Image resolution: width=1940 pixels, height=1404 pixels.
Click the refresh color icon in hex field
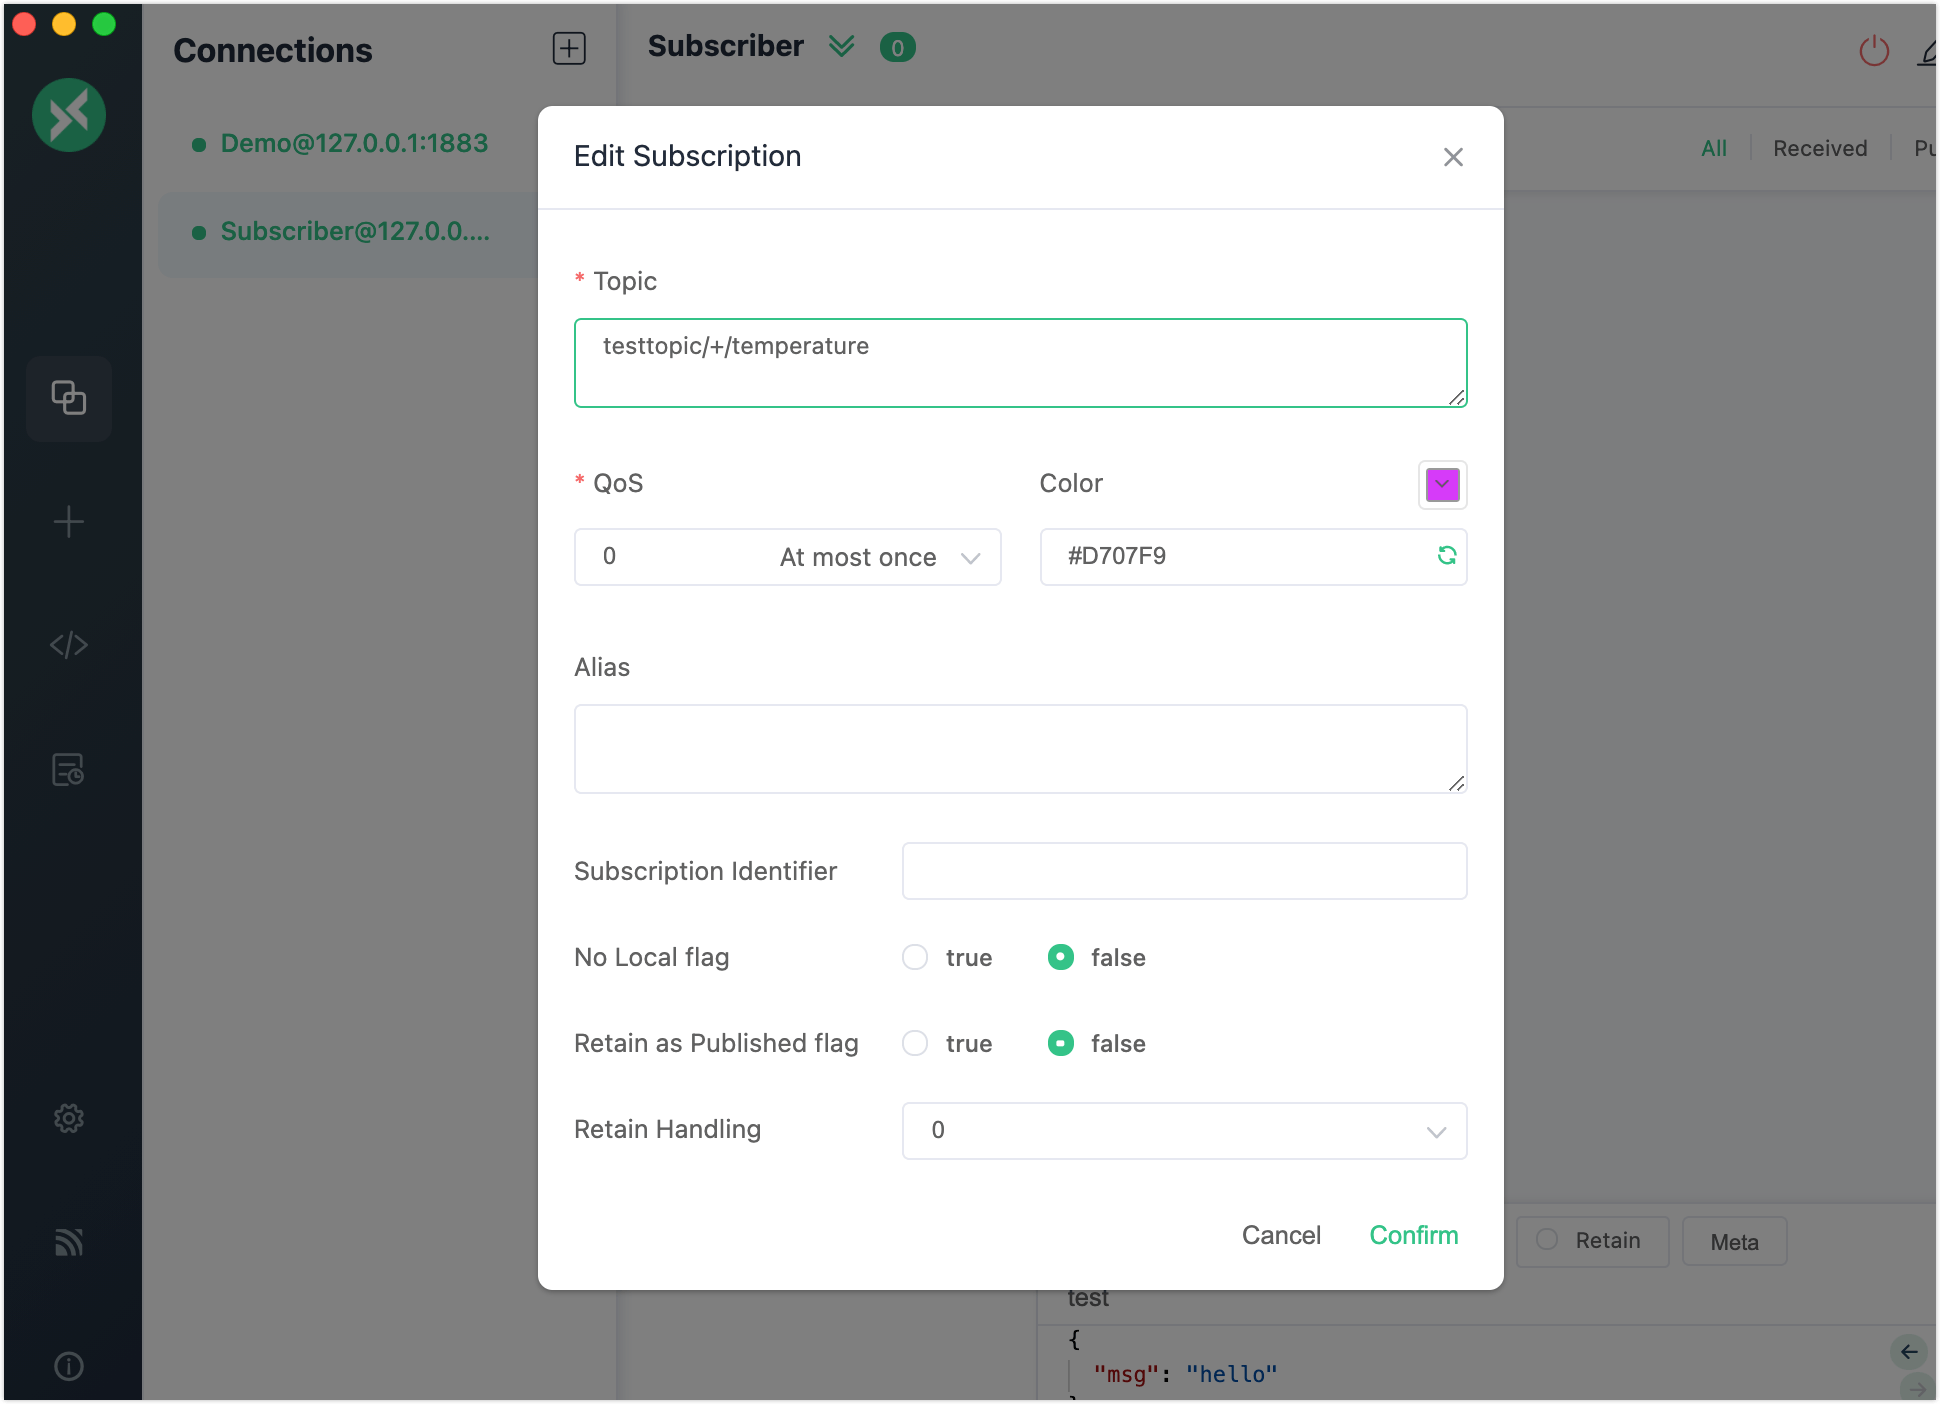point(1446,556)
